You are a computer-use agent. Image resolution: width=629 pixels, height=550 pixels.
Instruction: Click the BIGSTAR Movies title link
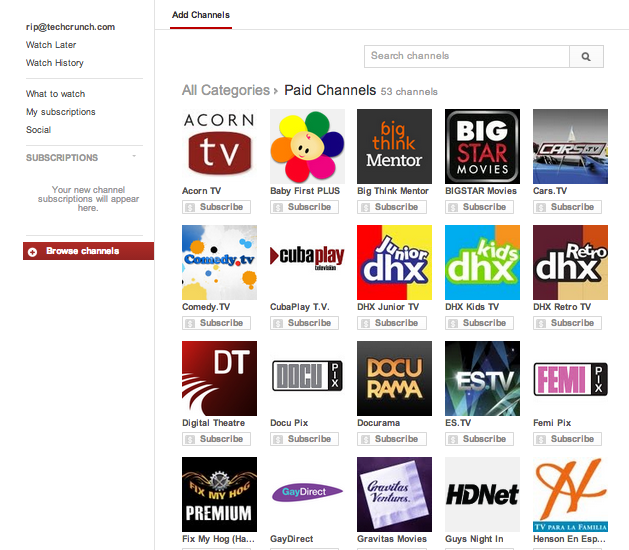click(481, 191)
